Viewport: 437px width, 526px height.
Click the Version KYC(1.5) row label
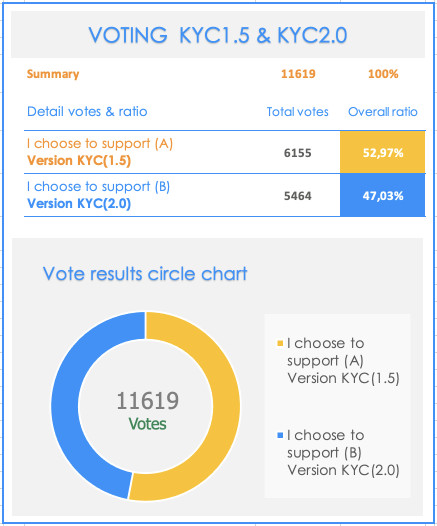79,160
